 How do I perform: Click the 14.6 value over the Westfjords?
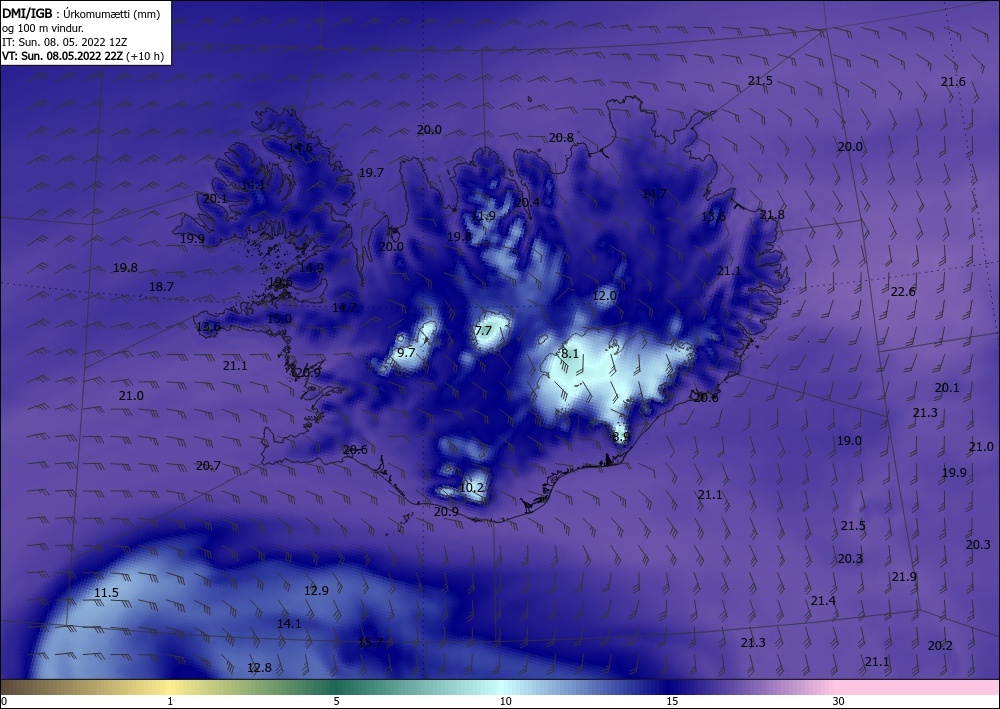(300, 147)
